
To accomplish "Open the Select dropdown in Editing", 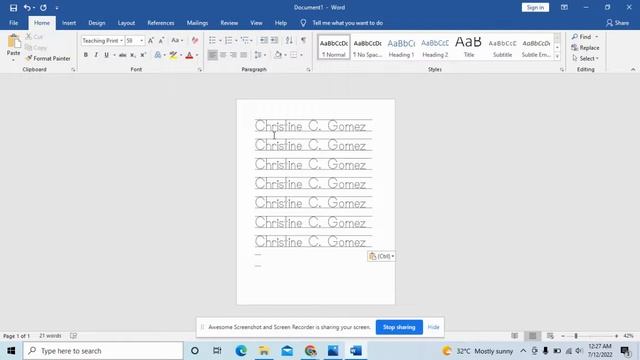I will [586, 59].
